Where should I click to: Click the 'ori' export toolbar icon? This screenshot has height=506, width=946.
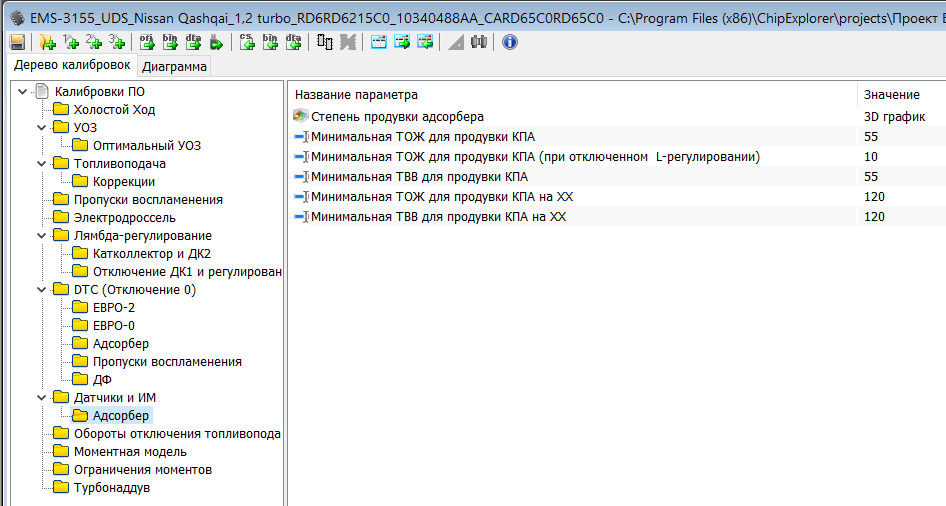[147, 42]
